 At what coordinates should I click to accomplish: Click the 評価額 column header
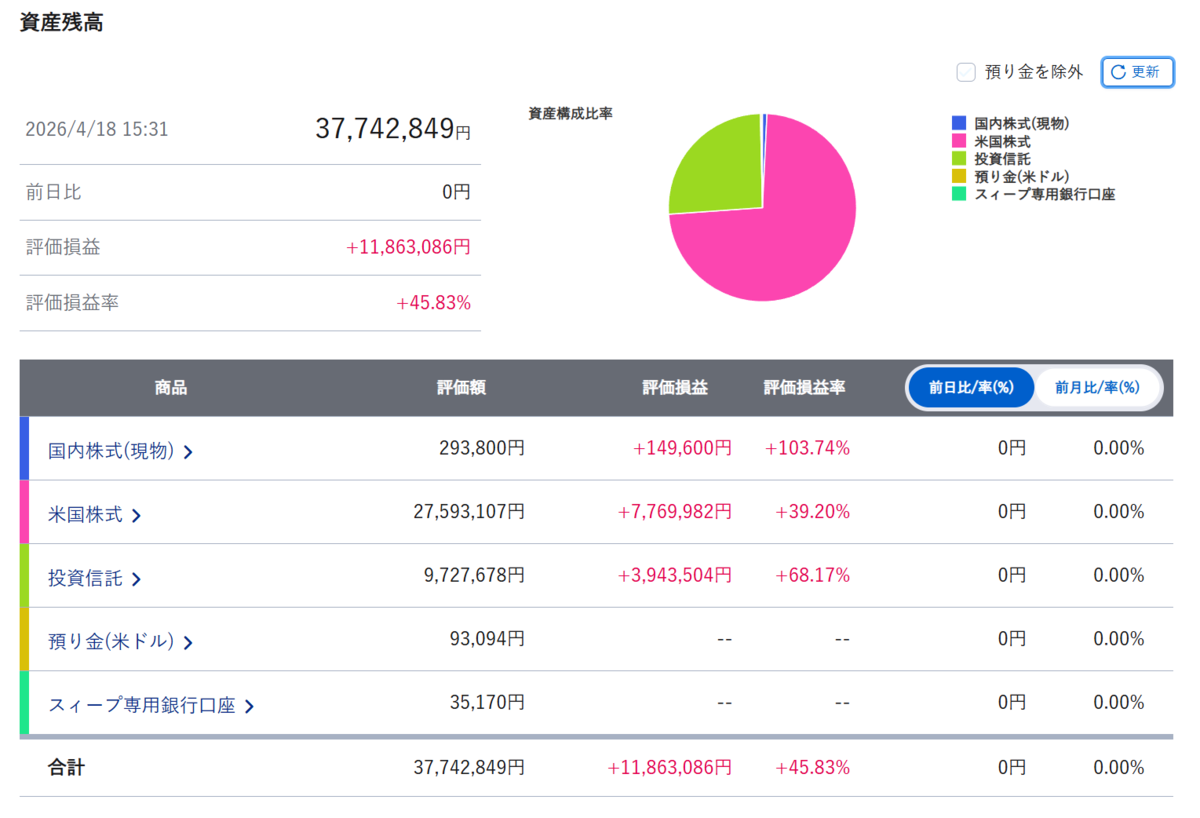pyautogui.click(x=461, y=387)
